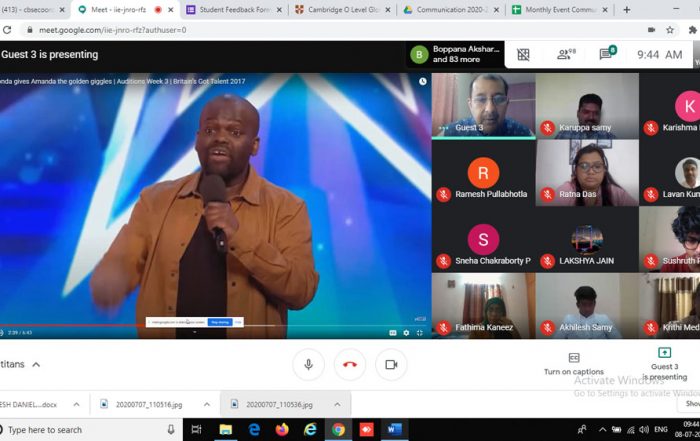The height and width of the screenshot is (441, 700).
Task: Turn on captions
Action: coord(574,364)
